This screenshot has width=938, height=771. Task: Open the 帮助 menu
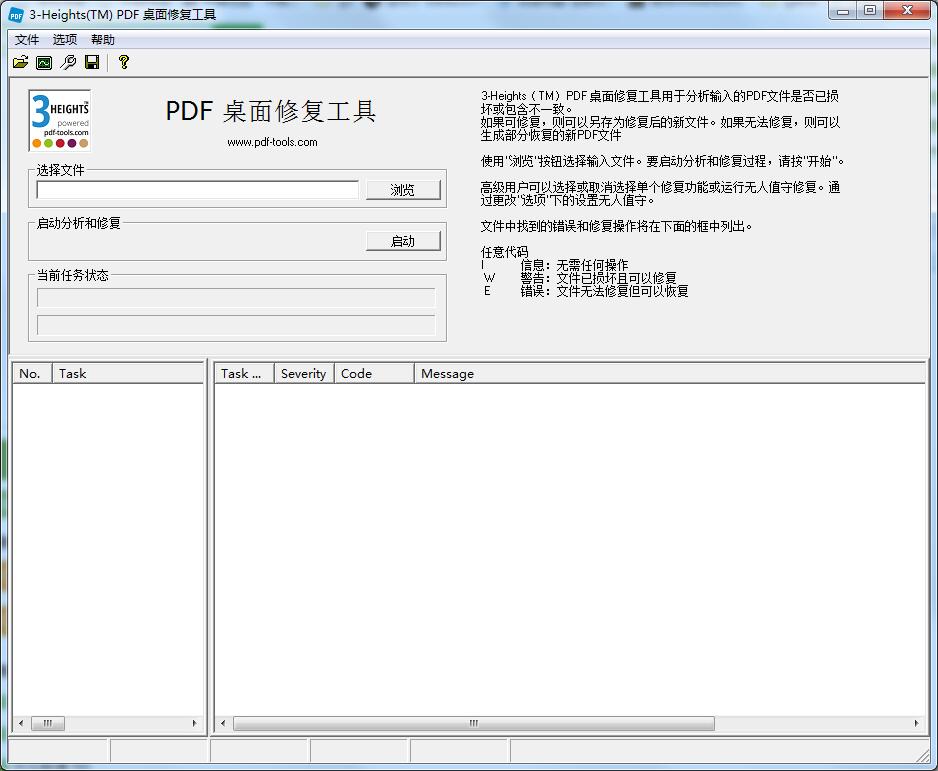[103, 39]
